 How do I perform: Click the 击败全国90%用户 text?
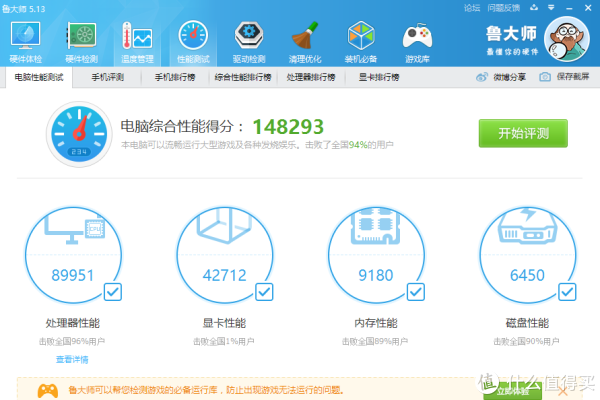tap(527, 341)
